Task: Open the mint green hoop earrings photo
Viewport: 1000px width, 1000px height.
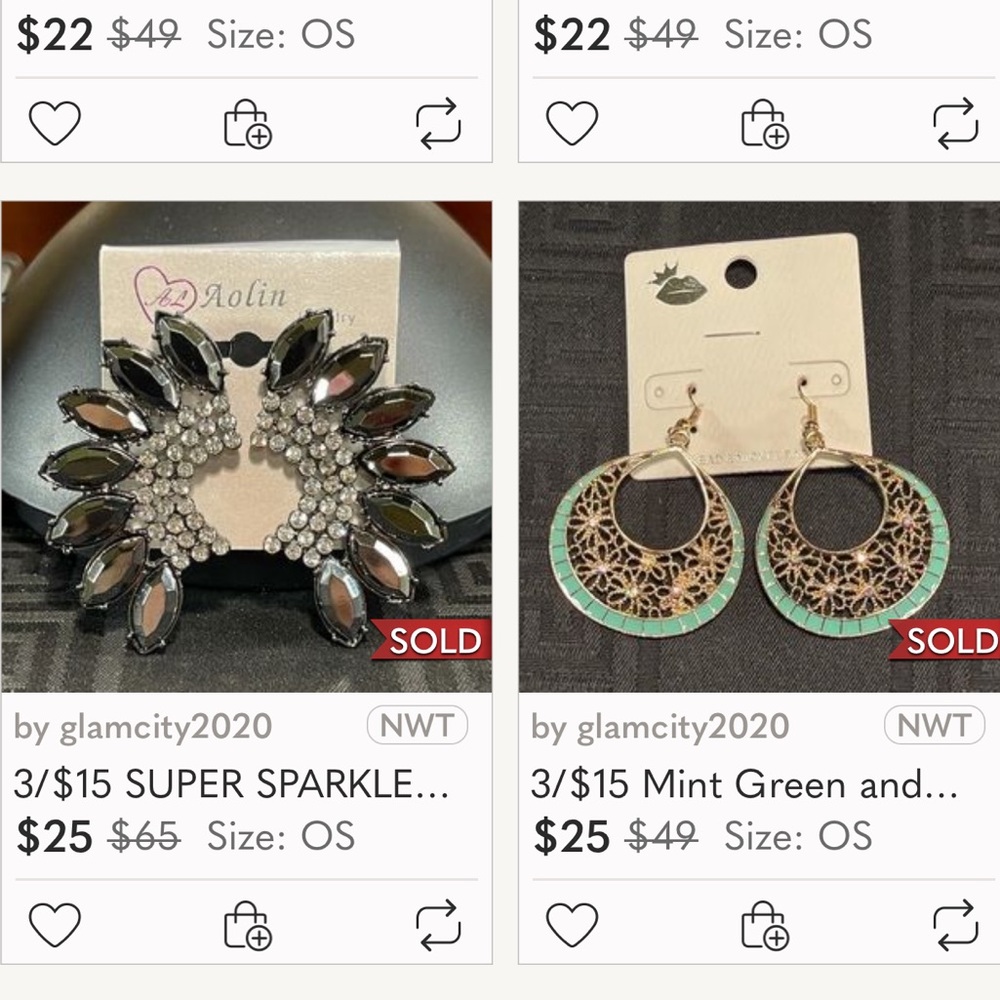Action: (x=759, y=446)
